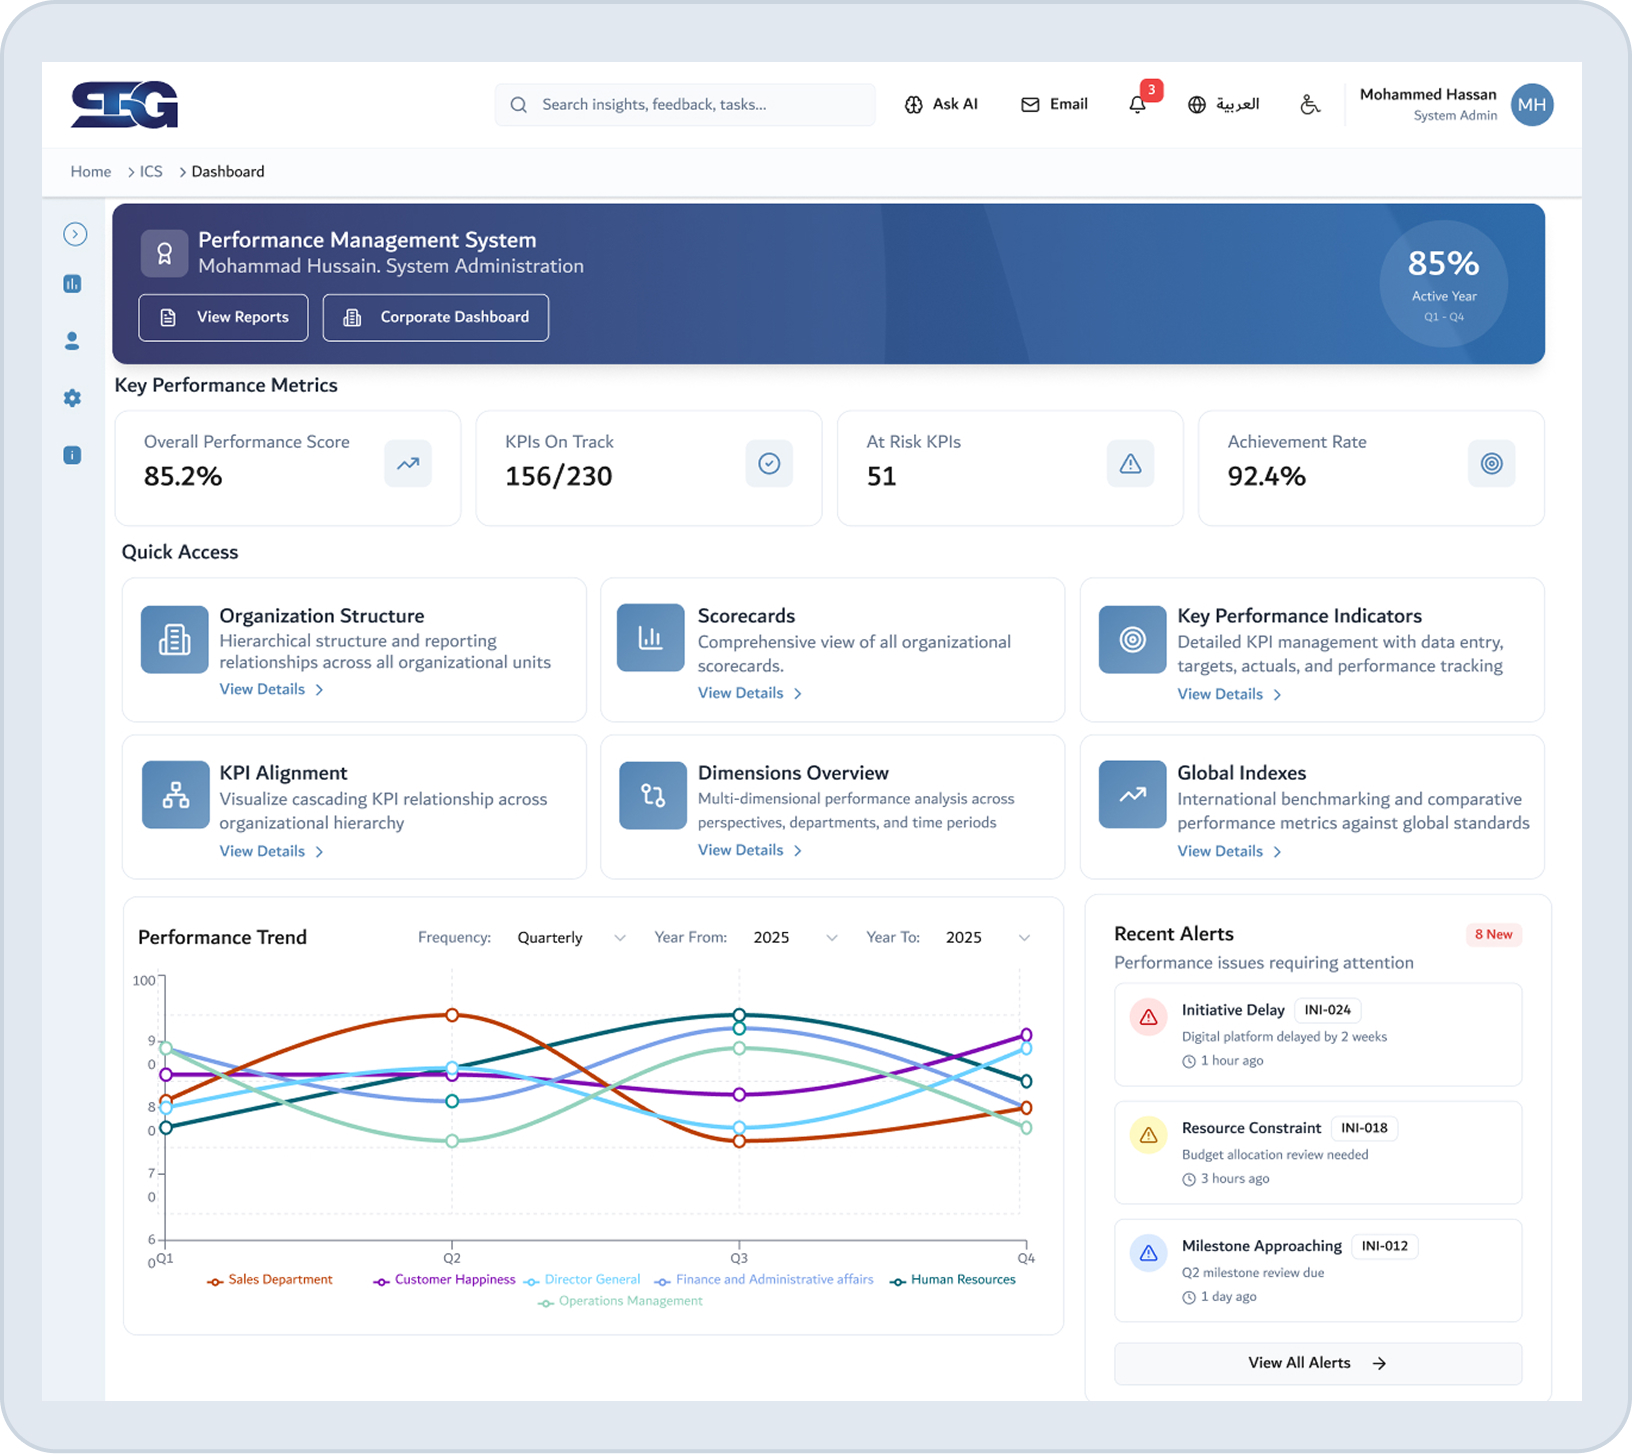
Task: Click the info icon in the sidebar
Action: (72, 455)
